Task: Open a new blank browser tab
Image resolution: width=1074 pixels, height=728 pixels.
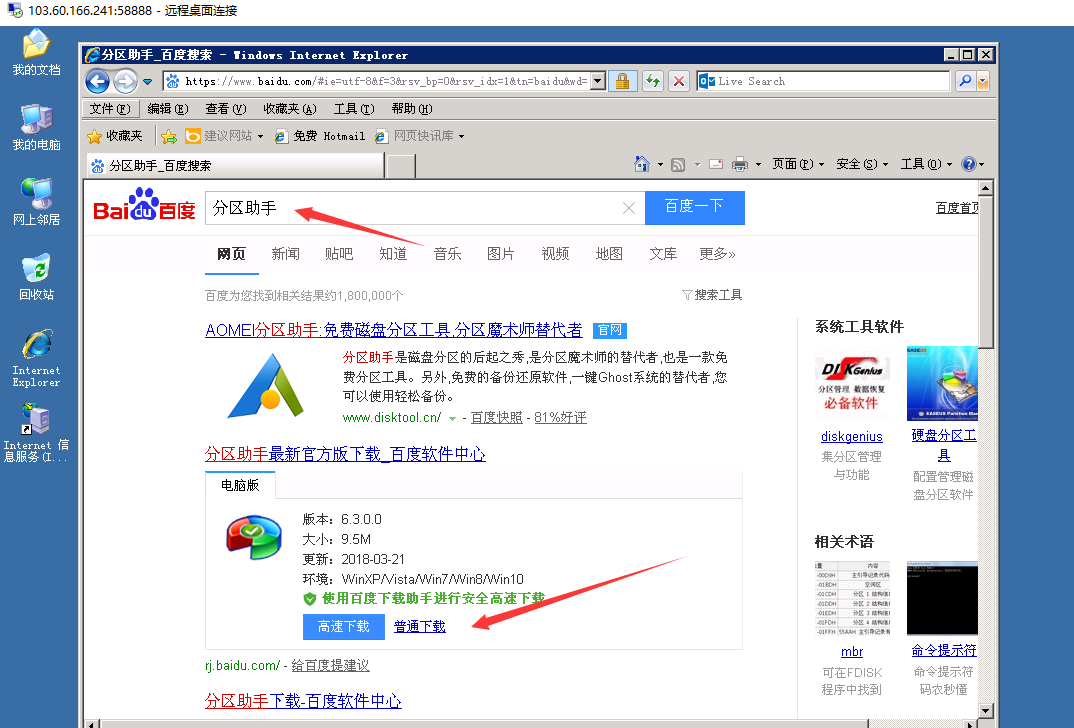Action: click(x=401, y=166)
